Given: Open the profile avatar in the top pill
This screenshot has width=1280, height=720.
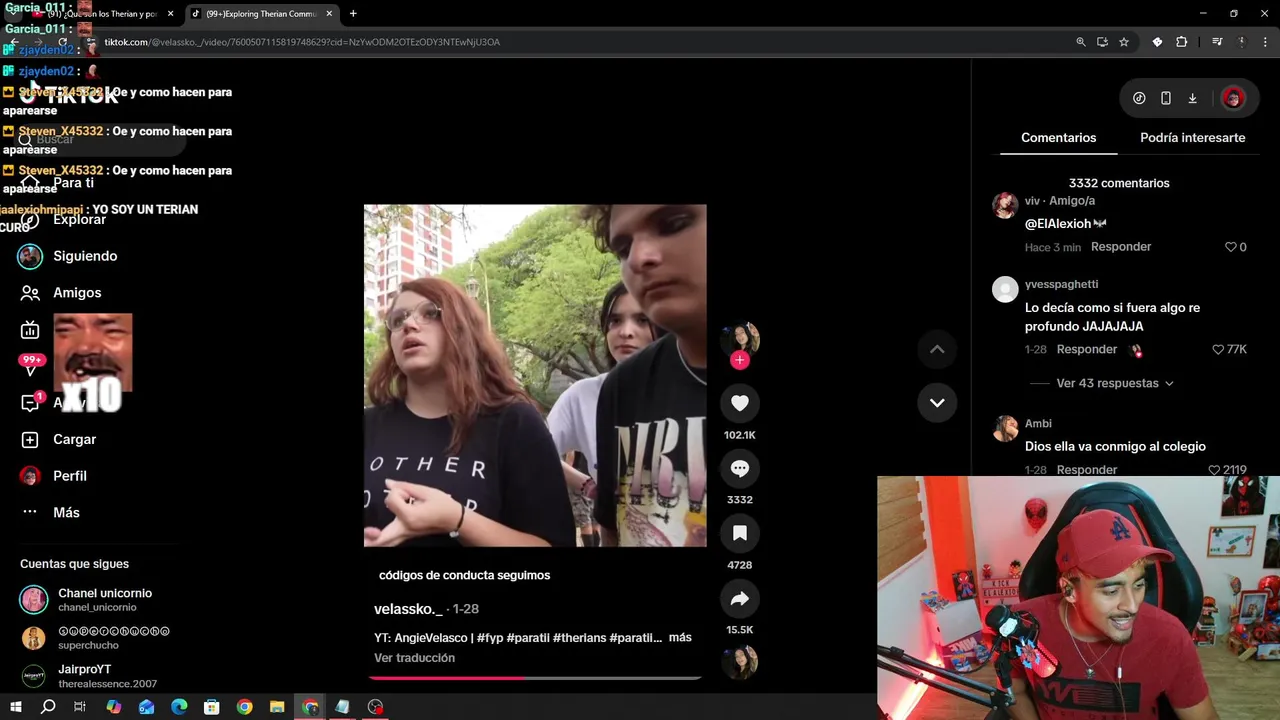Looking at the screenshot, I should pos(1232,98).
